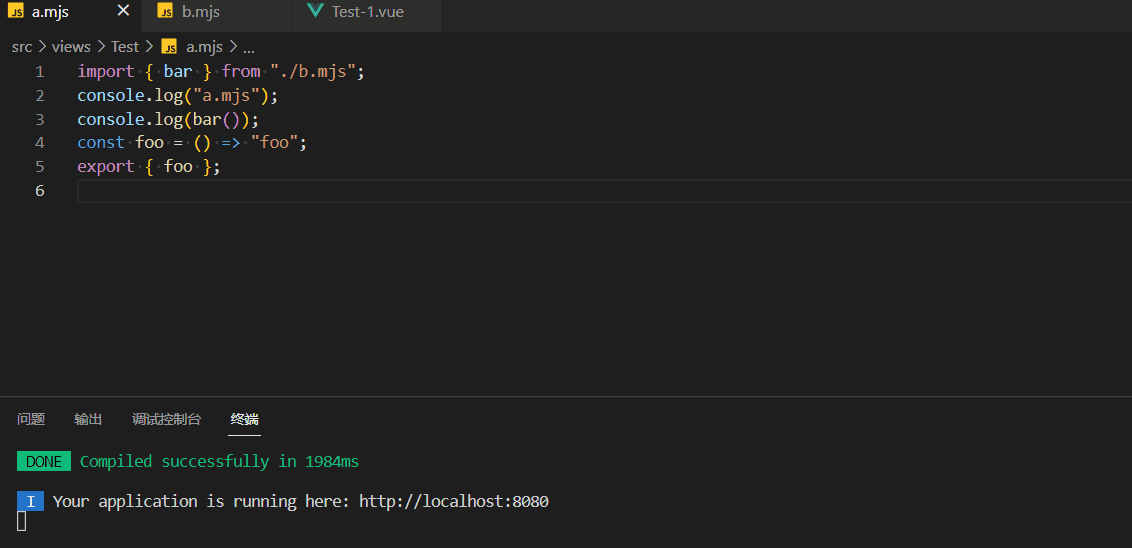This screenshot has height=548, width=1132.
Task: Click the terminal cursor prompt
Action: (x=22, y=521)
